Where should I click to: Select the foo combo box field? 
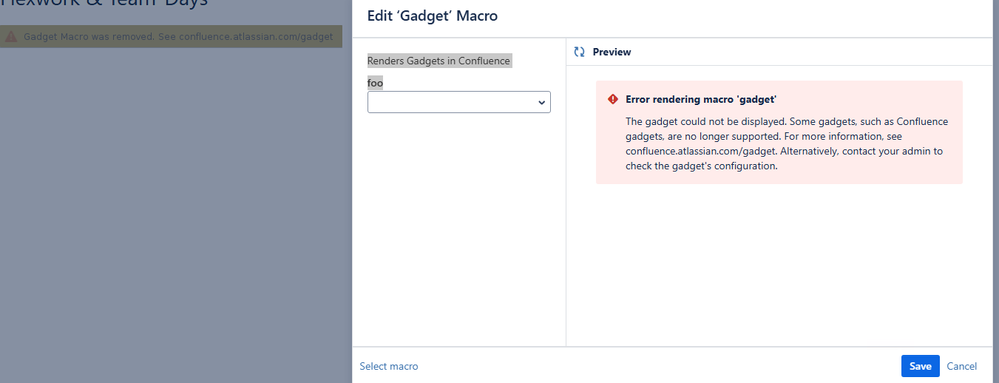[459, 102]
